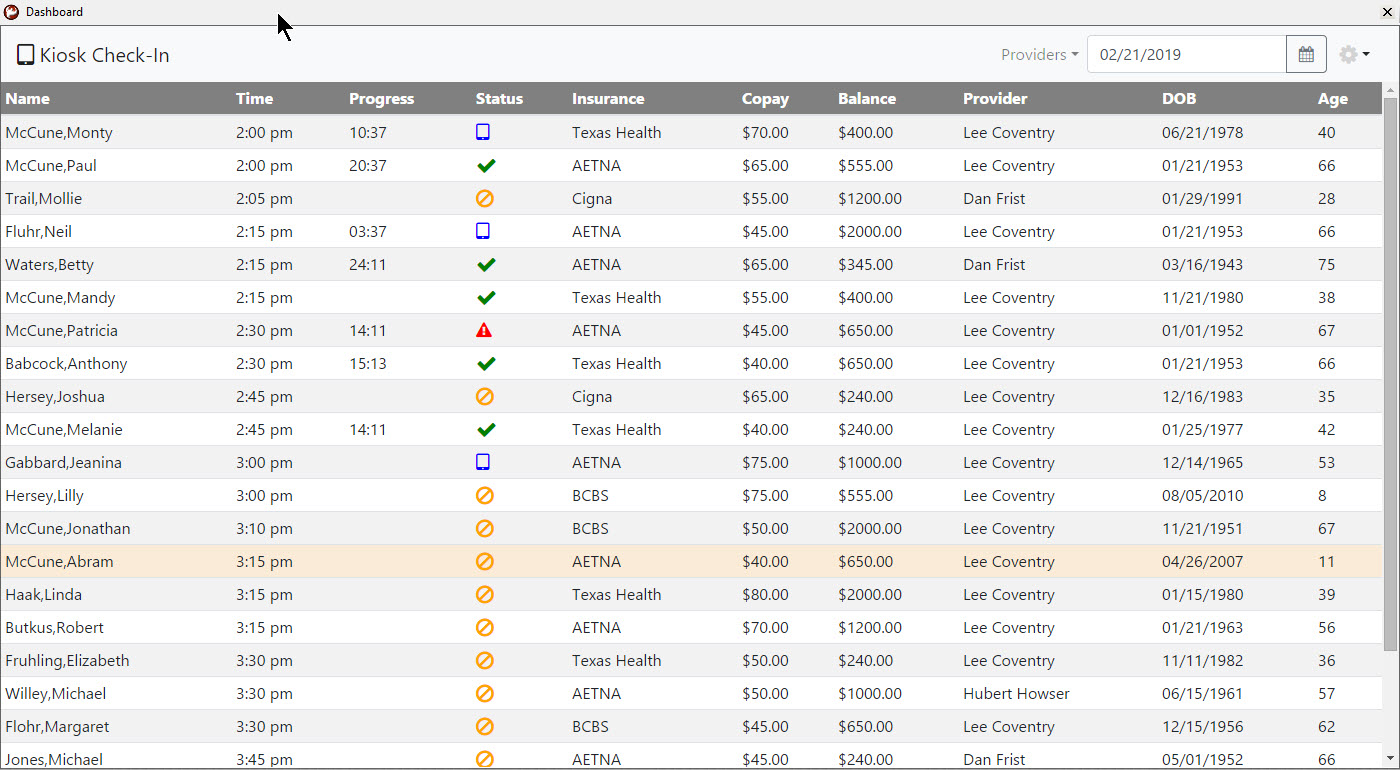This screenshot has width=1400, height=770.
Task: Click provider Hubert Howser for Willey,Michael
Action: 1016,693
